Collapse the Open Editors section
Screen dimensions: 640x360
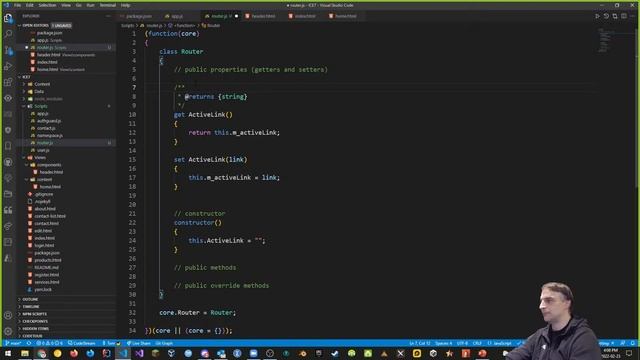pos(35,25)
